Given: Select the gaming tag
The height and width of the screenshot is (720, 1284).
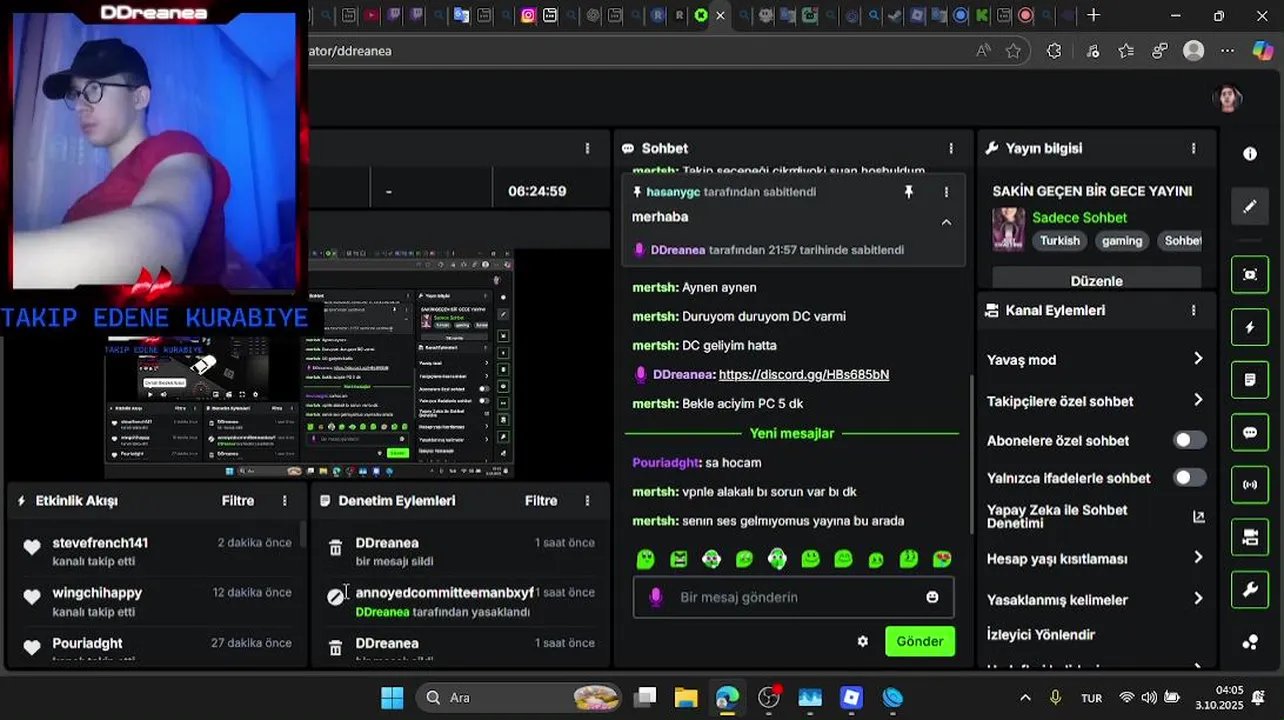Looking at the screenshot, I should 1122,241.
